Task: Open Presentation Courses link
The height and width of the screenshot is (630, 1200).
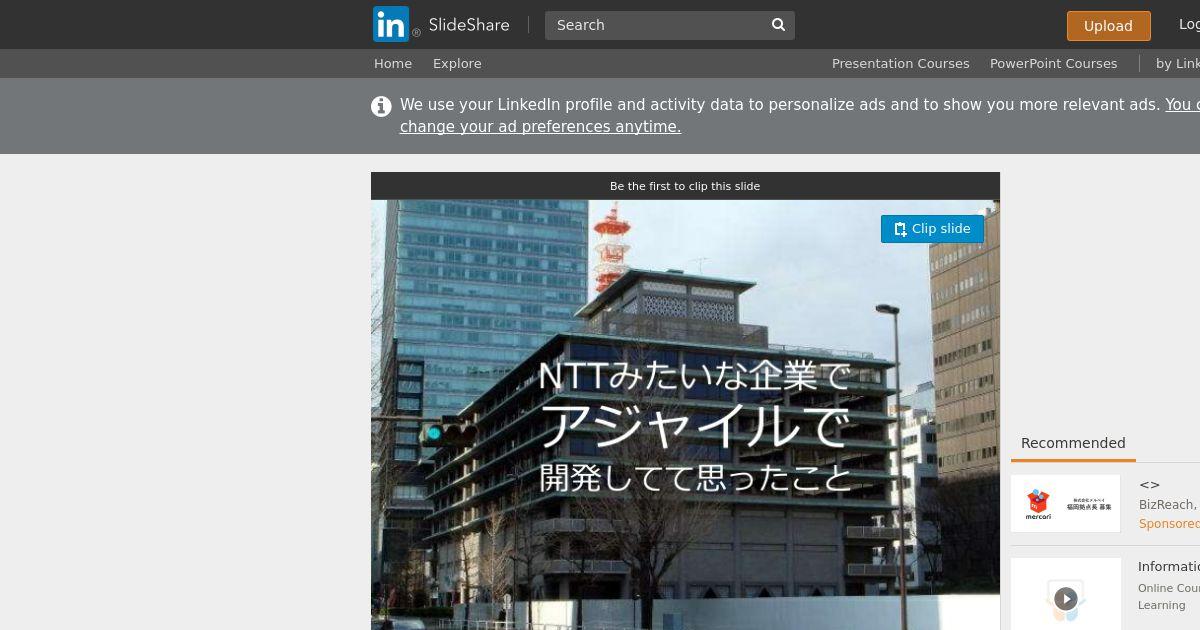Action: 901,63
